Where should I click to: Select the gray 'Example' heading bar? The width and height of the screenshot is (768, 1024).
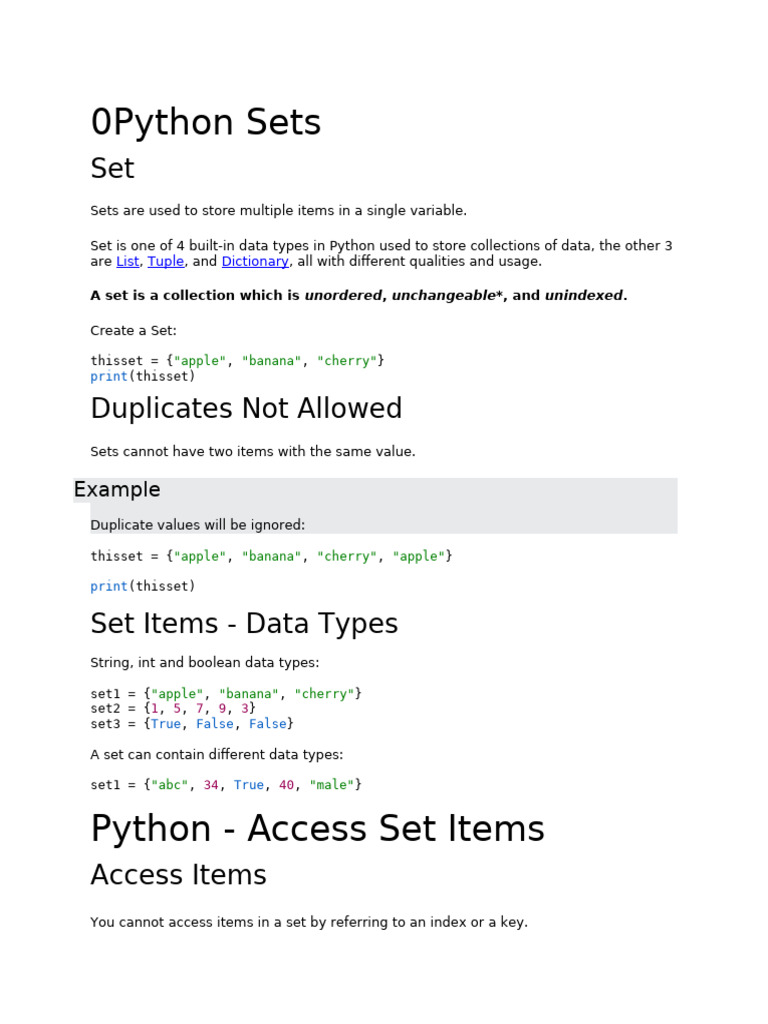[376, 490]
